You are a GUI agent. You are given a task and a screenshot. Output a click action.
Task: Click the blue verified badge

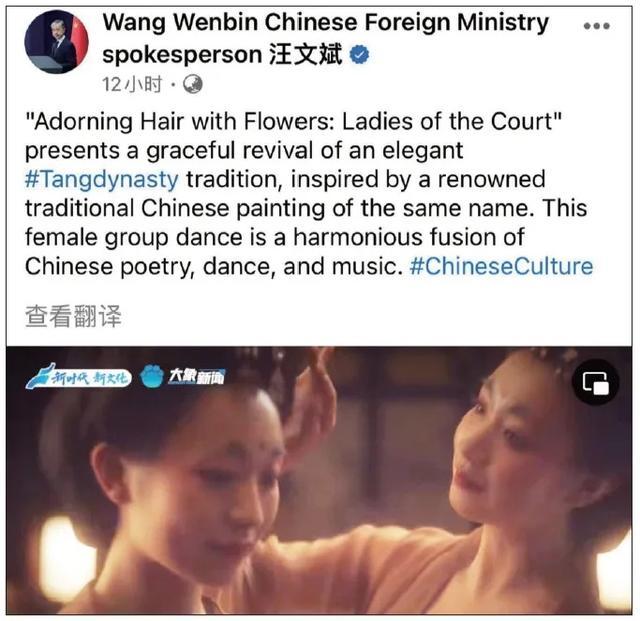click(x=359, y=55)
